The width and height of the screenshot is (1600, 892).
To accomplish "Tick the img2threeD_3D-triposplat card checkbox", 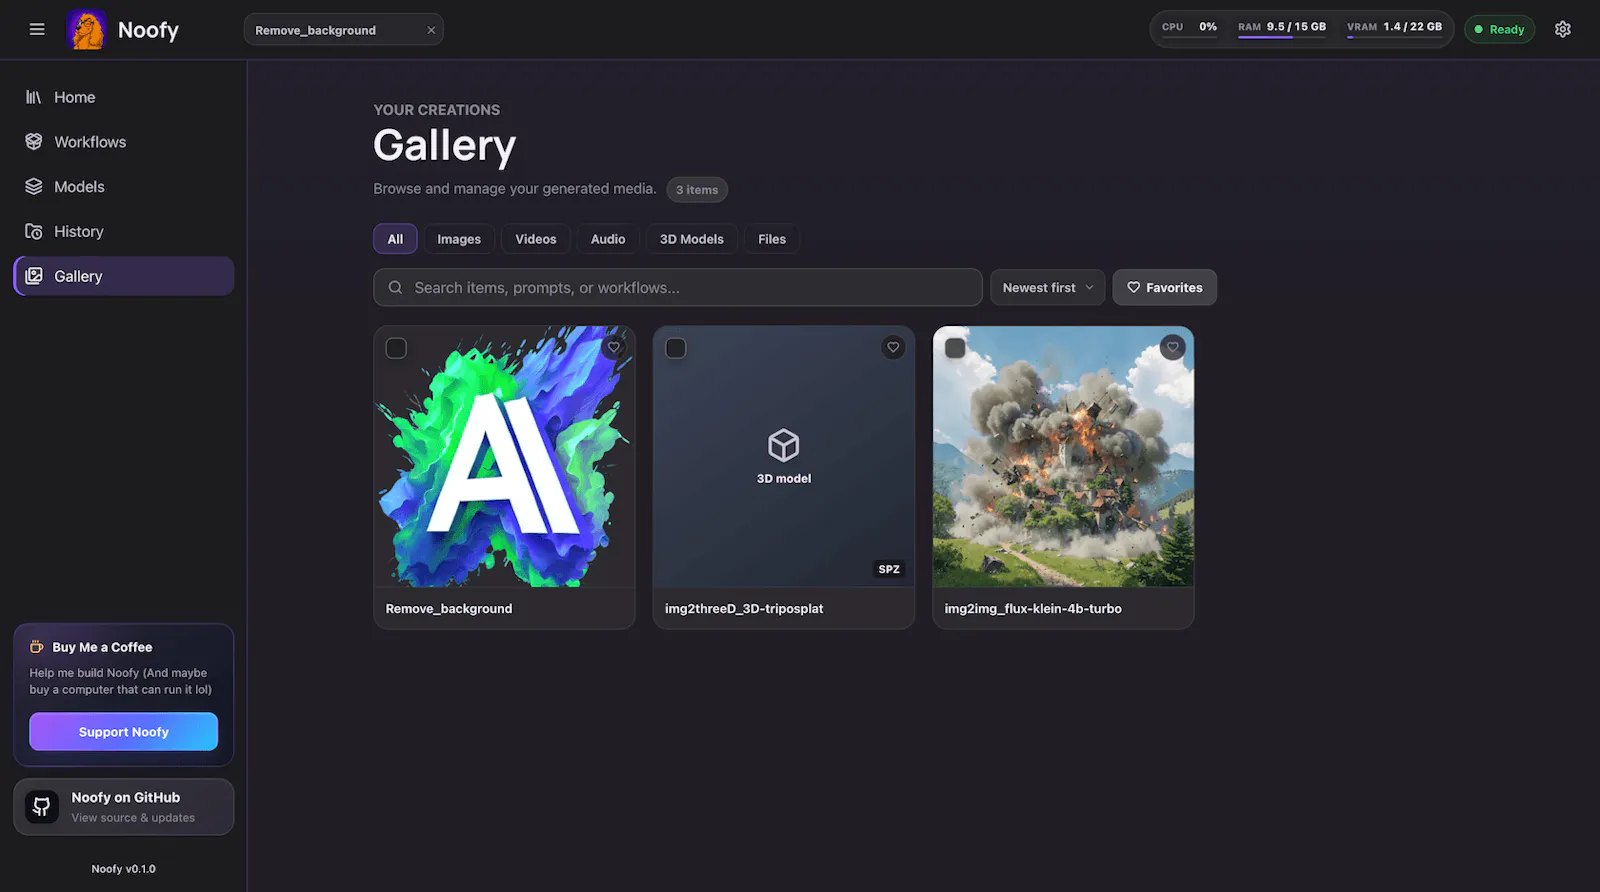I will click(676, 348).
